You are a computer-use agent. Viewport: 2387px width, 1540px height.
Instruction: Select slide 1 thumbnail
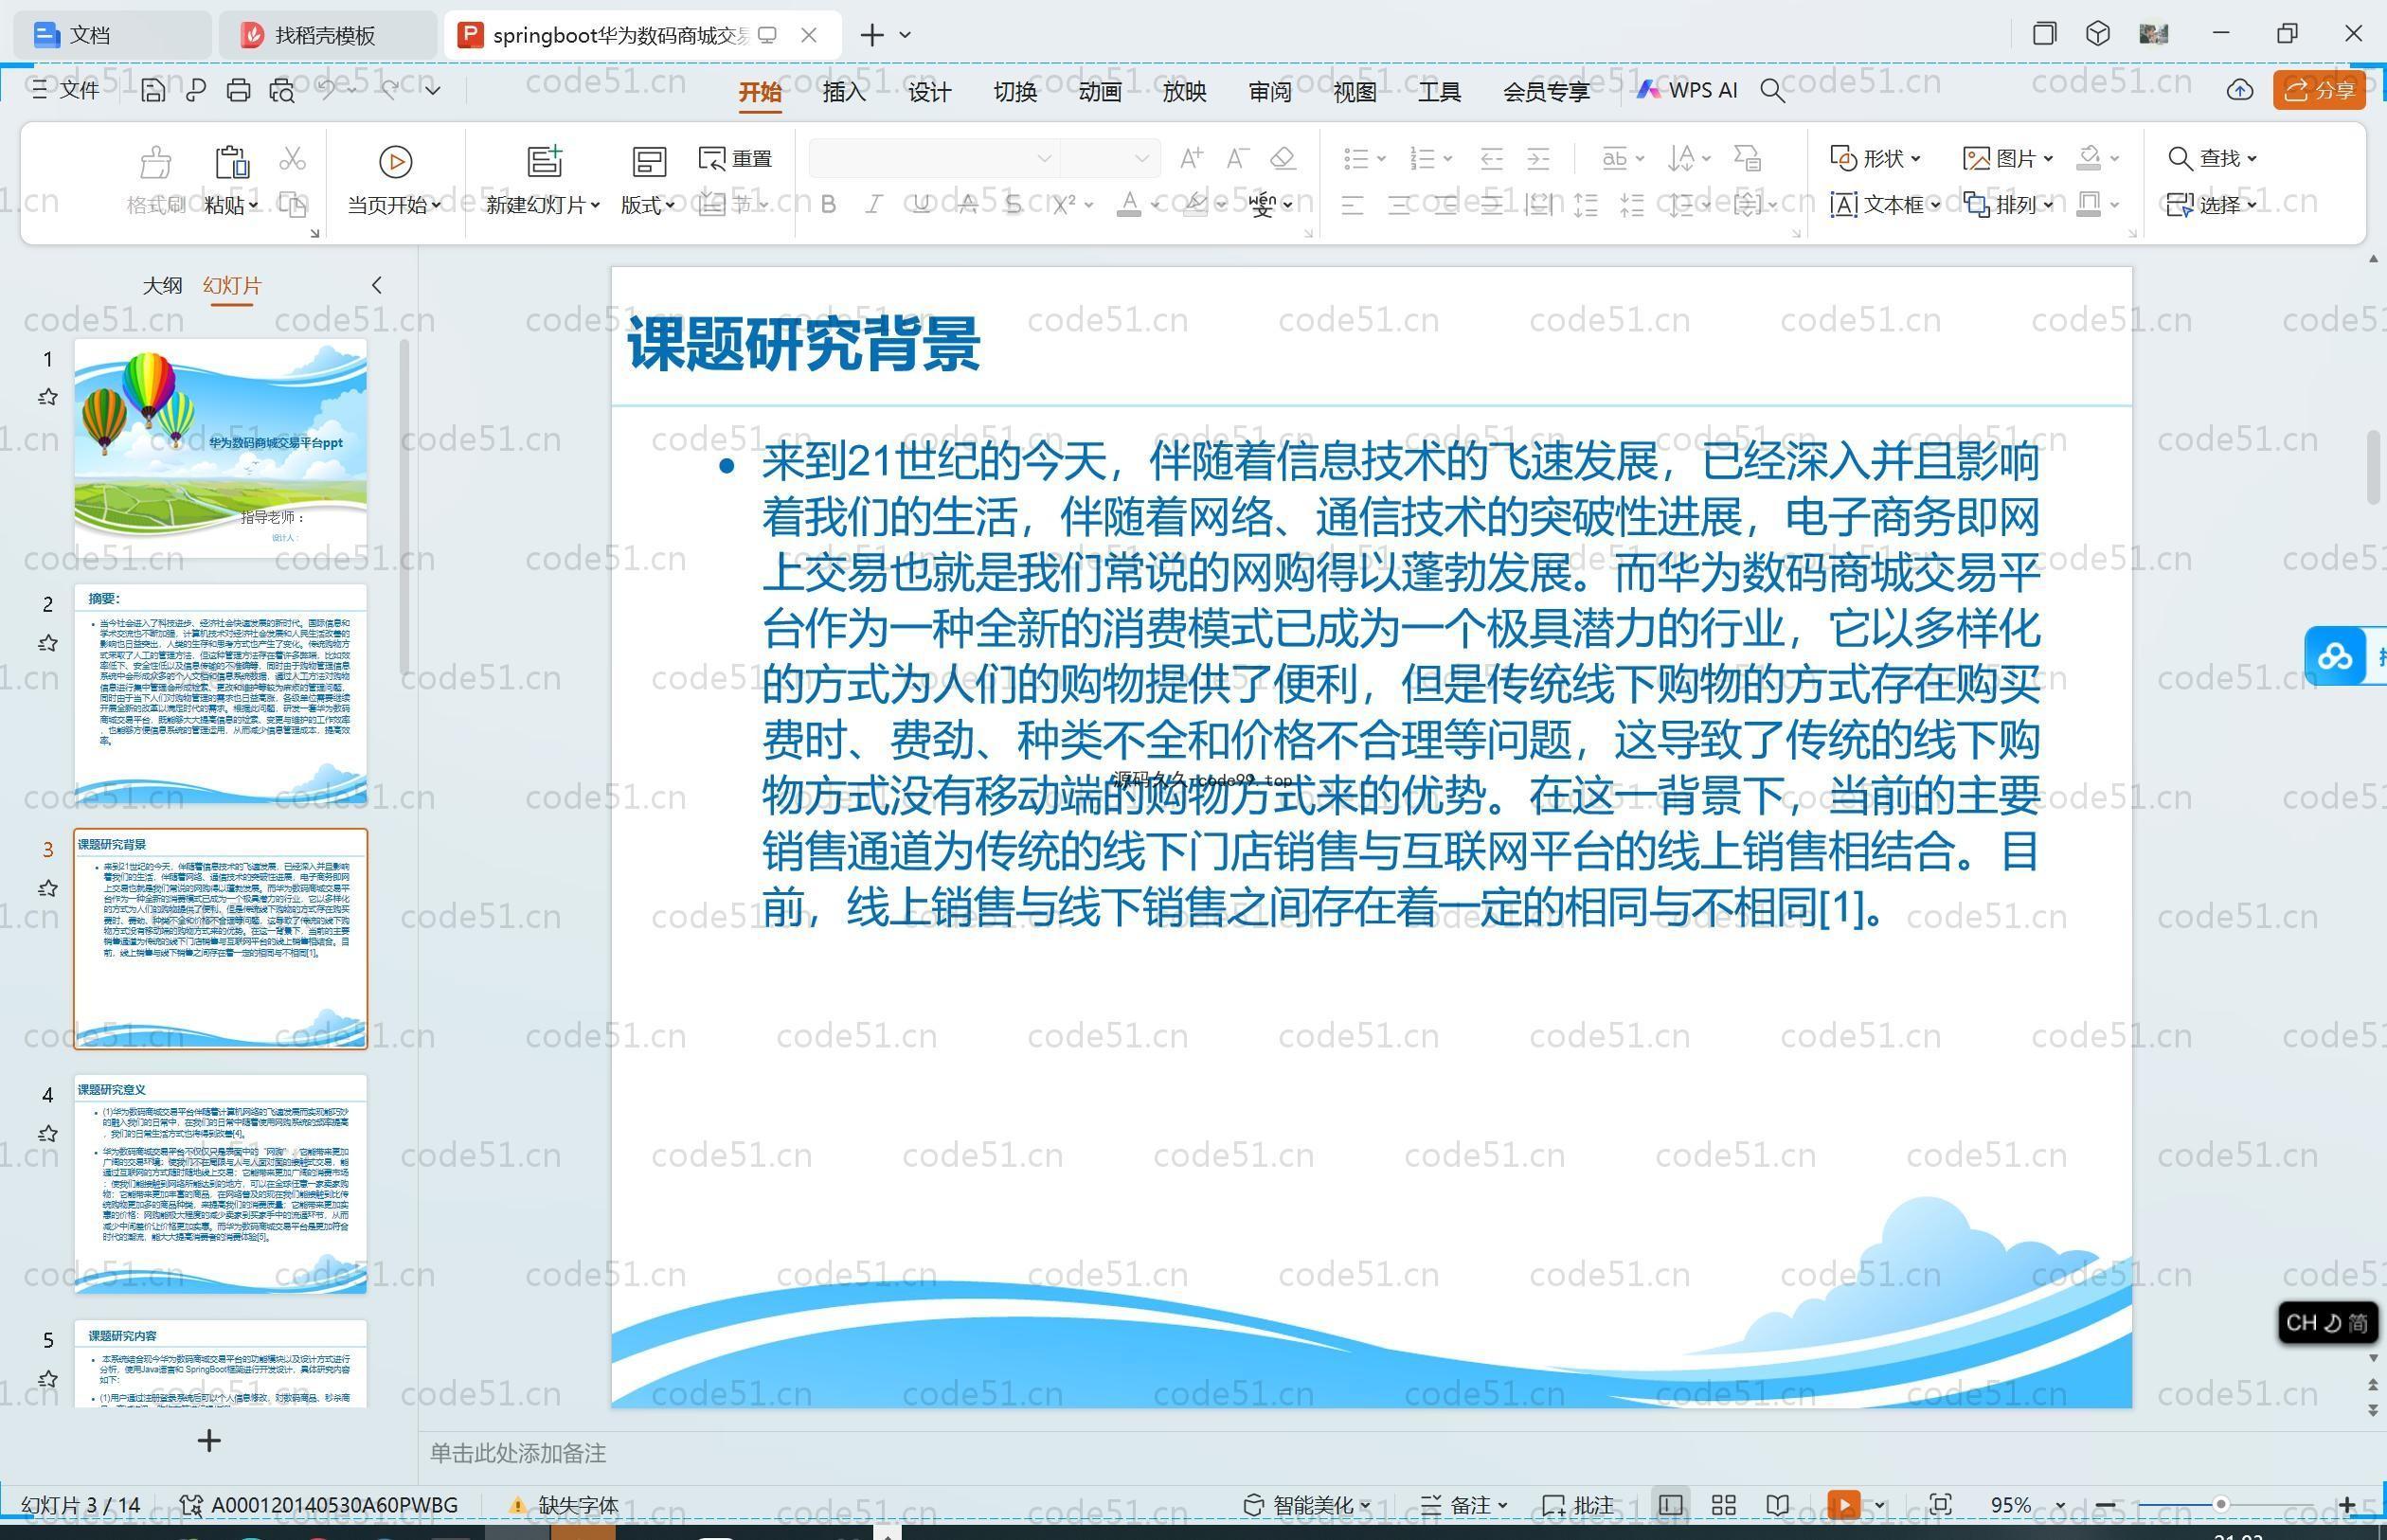click(221, 447)
